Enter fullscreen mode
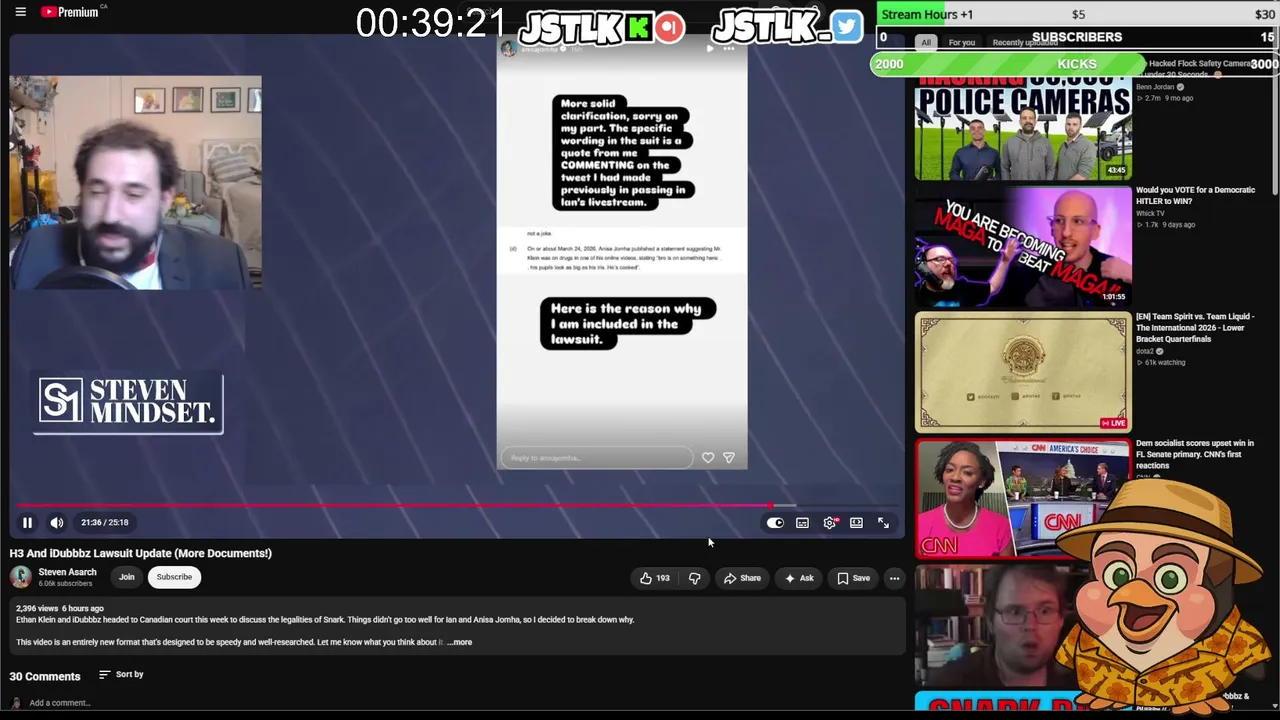The width and height of the screenshot is (1280, 720). click(883, 523)
